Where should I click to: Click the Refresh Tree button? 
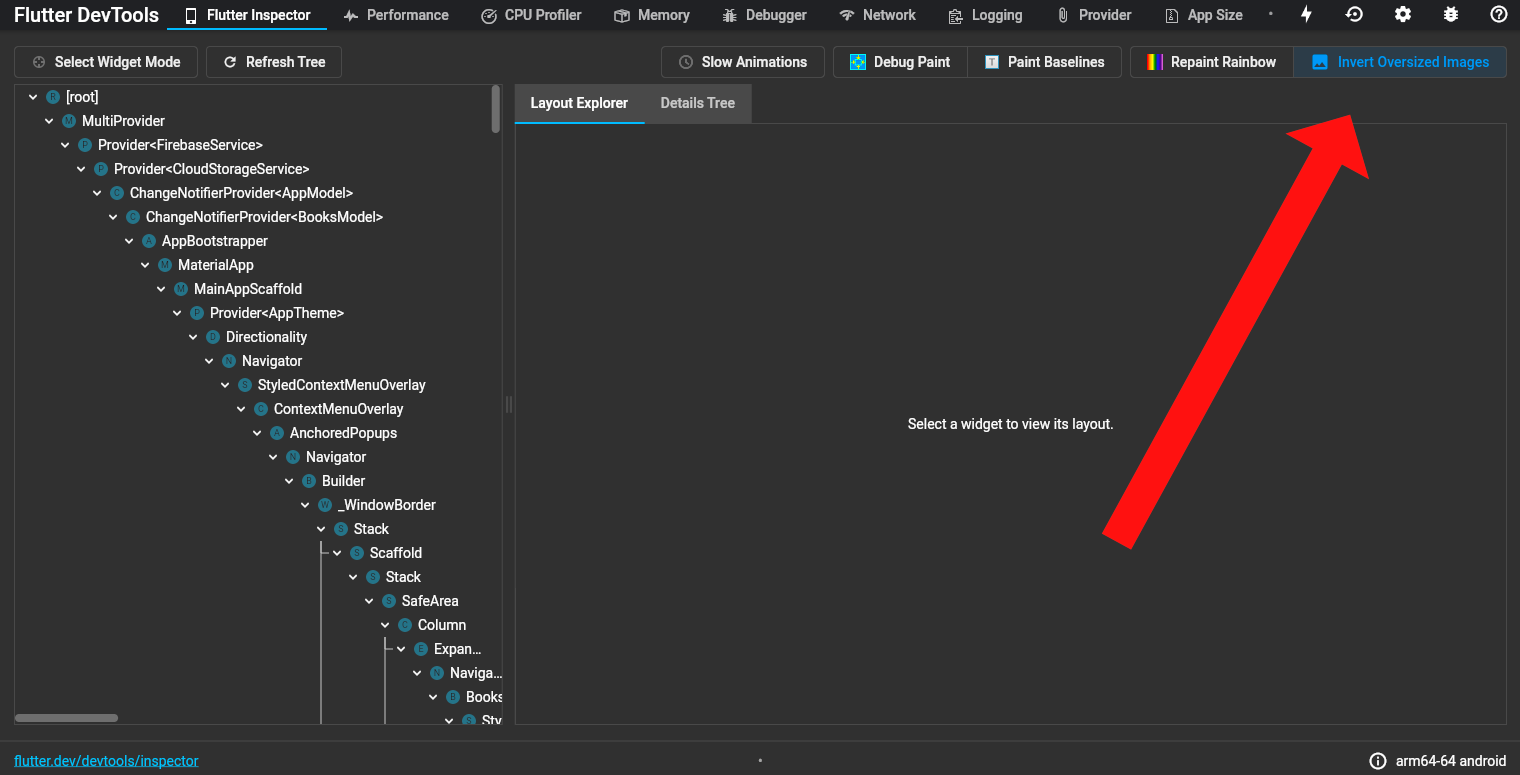[274, 62]
